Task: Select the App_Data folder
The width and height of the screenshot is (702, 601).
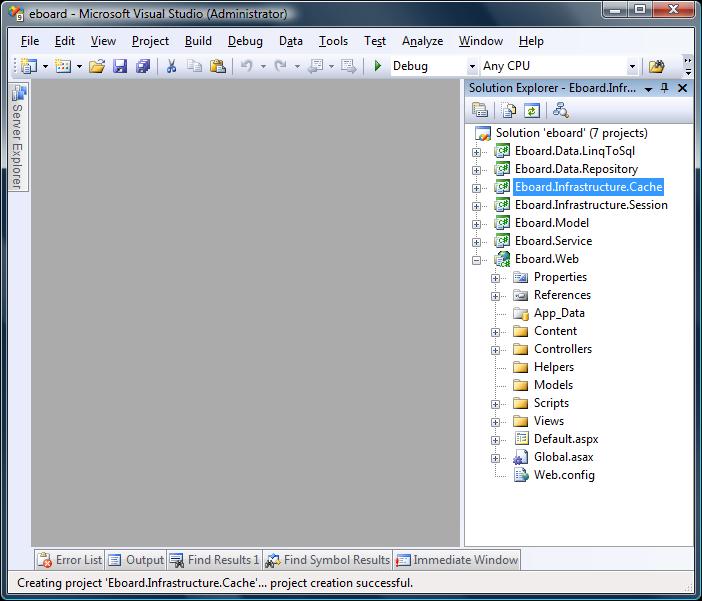Action: (559, 313)
